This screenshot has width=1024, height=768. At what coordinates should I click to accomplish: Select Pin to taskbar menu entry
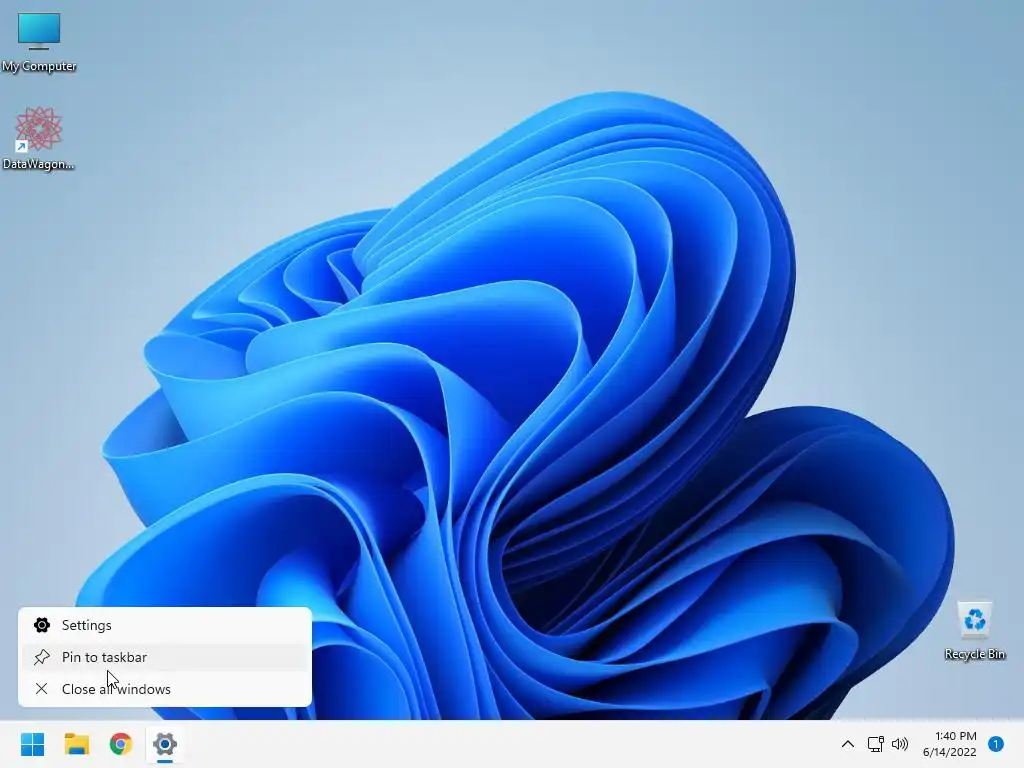pyautogui.click(x=165, y=657)
